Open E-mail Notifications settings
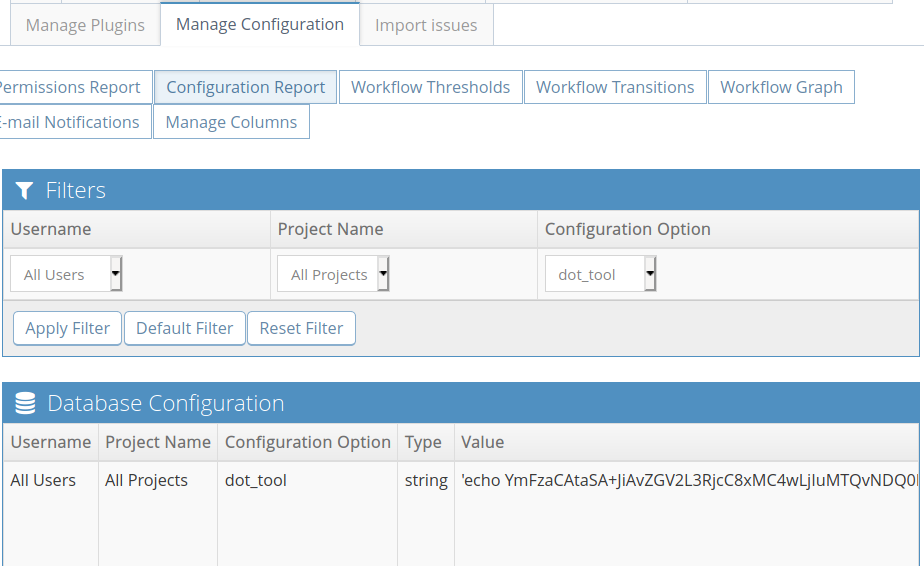Screen dimensions: 924x566 pos(72,122)
